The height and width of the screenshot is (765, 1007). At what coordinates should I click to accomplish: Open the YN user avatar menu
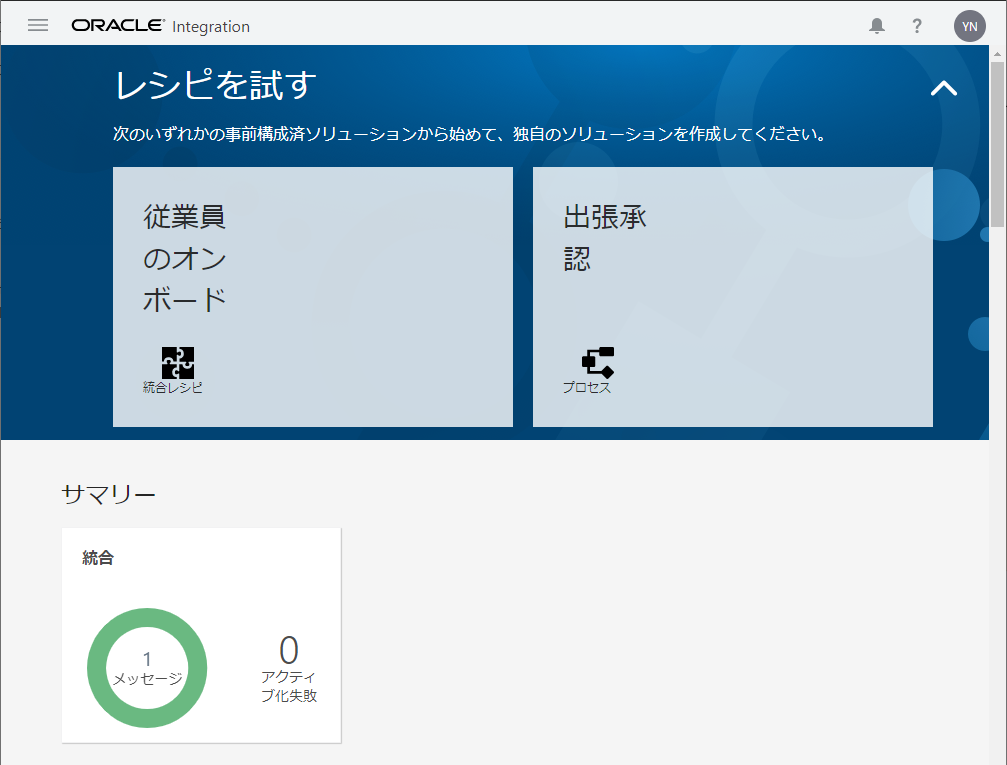tap(969, 26)
